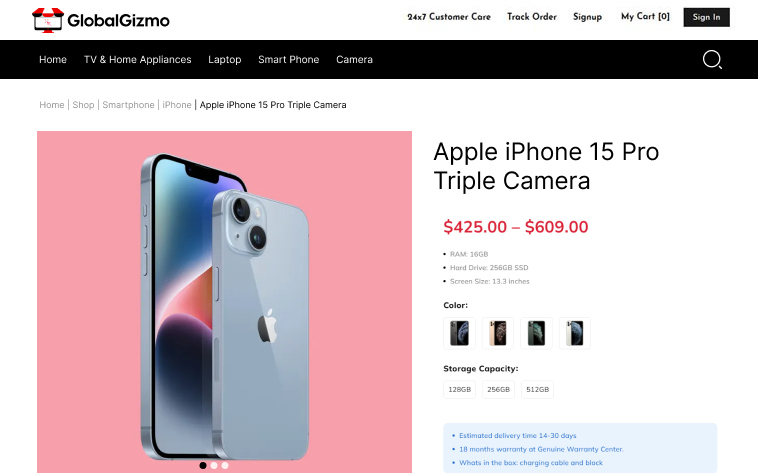Select 512GB storage capacity
The width and height of the screenshot is (758, 473).
point(537,389)
